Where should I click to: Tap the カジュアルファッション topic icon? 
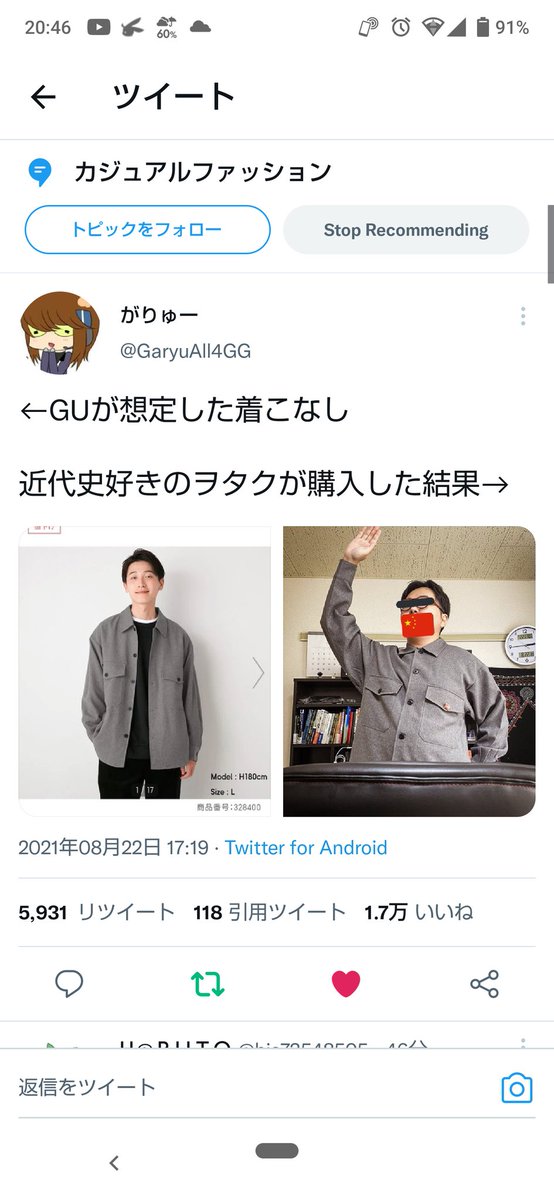coord(40,172)
